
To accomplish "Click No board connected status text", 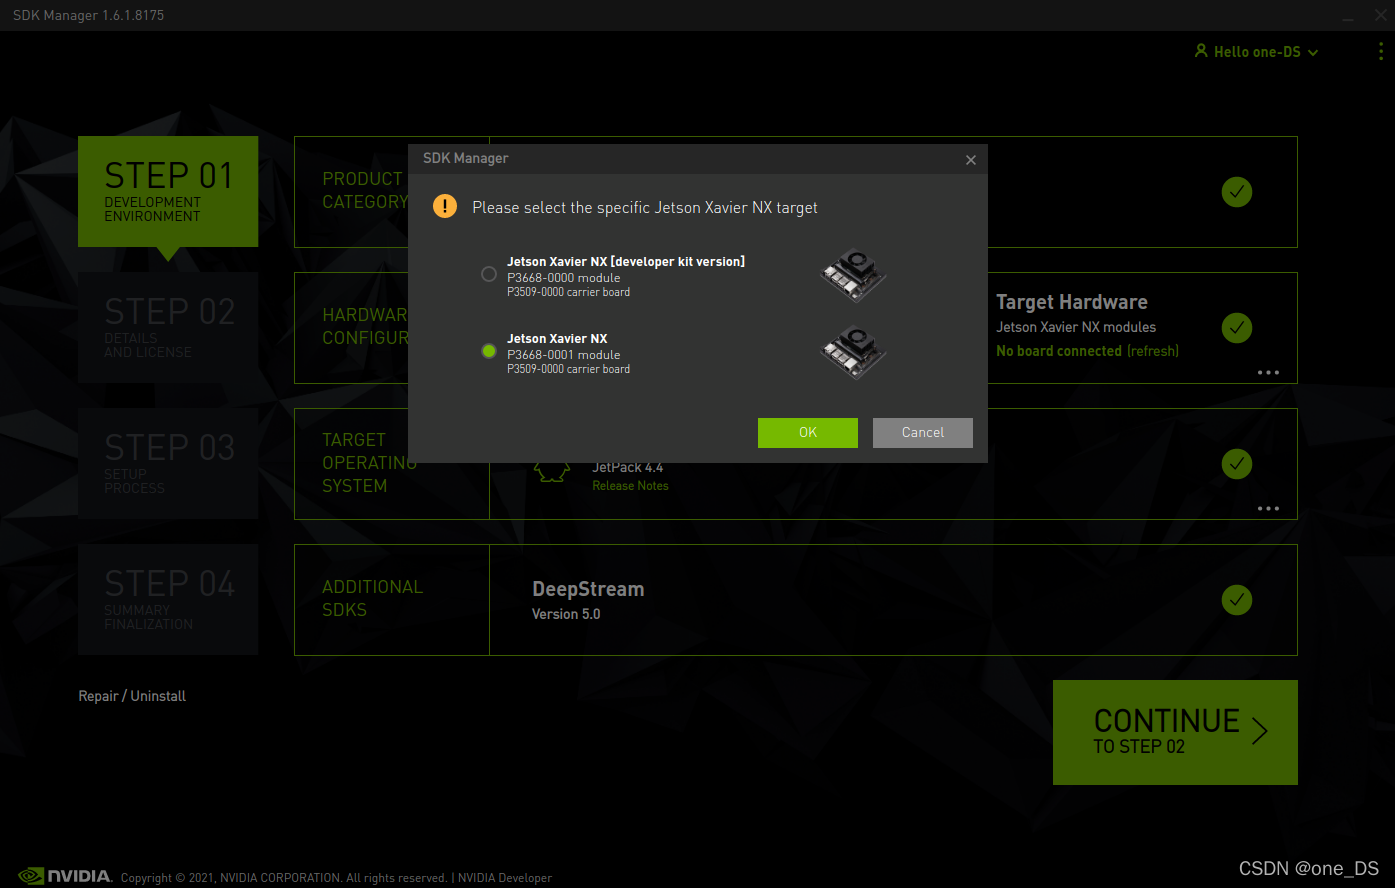I will pos(1059,351).
